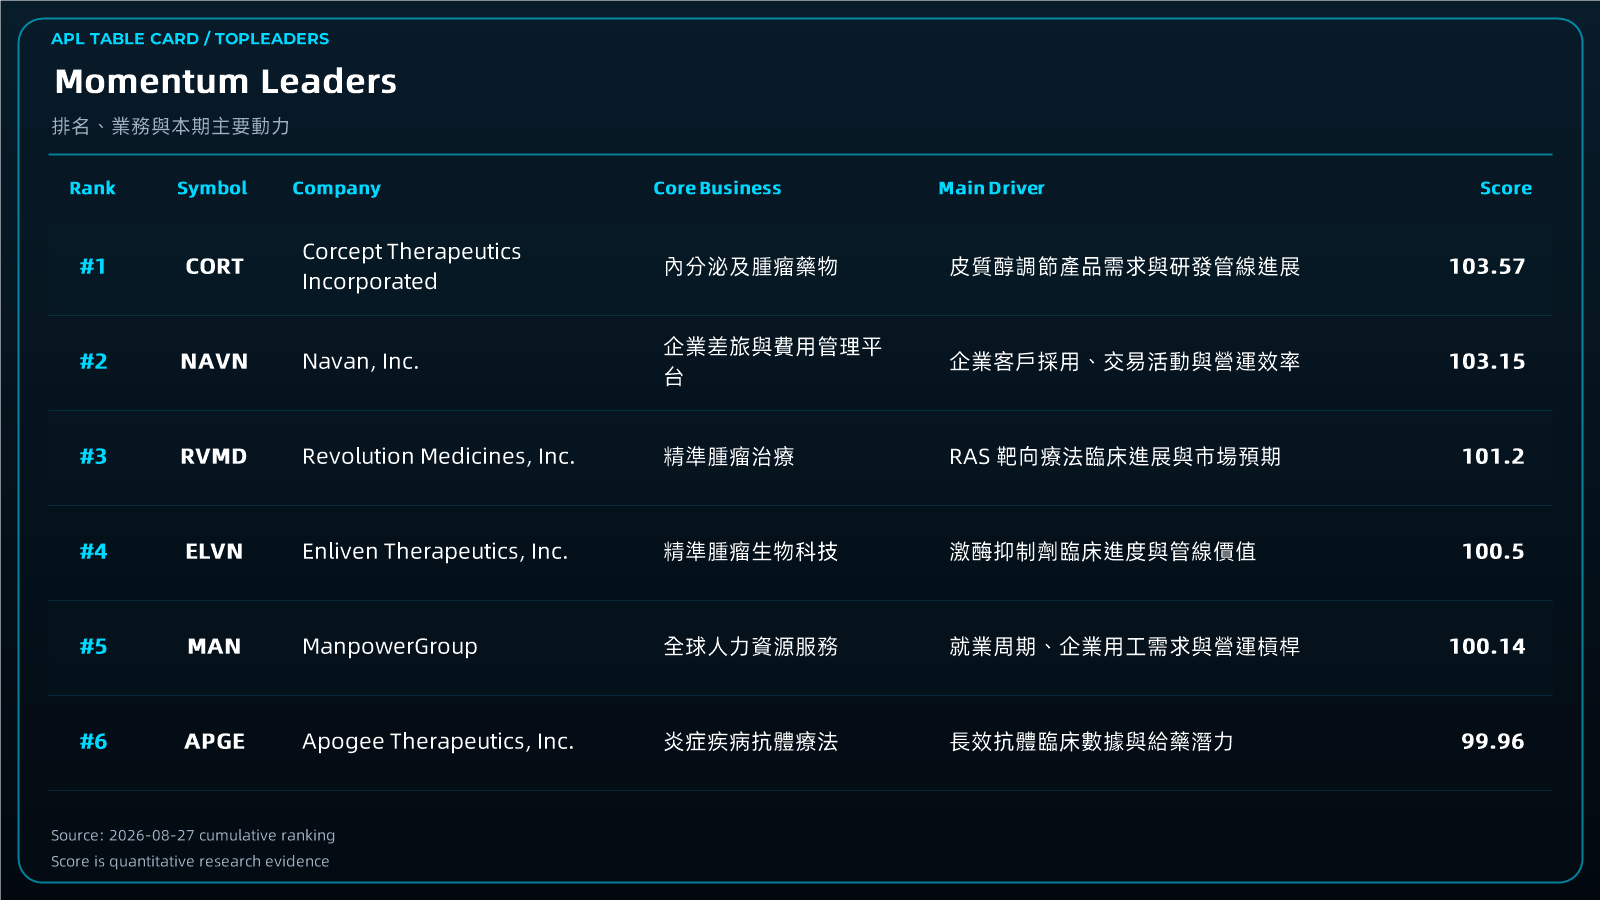1600x900 pixels.
Task: Click the MAN symbol
Action: [214, 646]
